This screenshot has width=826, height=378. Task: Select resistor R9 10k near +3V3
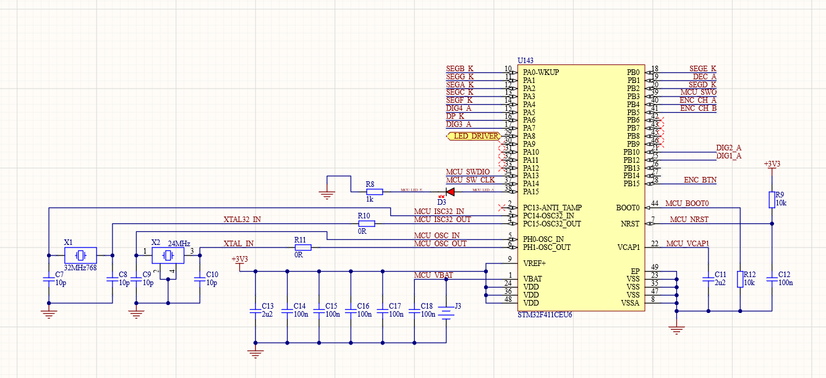[772, 200]
